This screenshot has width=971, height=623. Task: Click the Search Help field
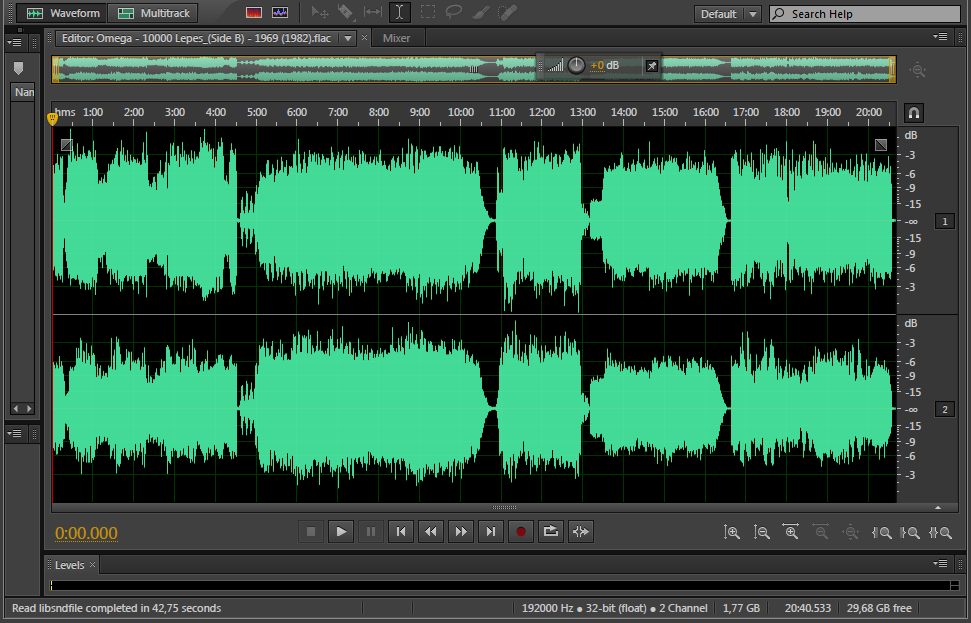tap(864, 14)
